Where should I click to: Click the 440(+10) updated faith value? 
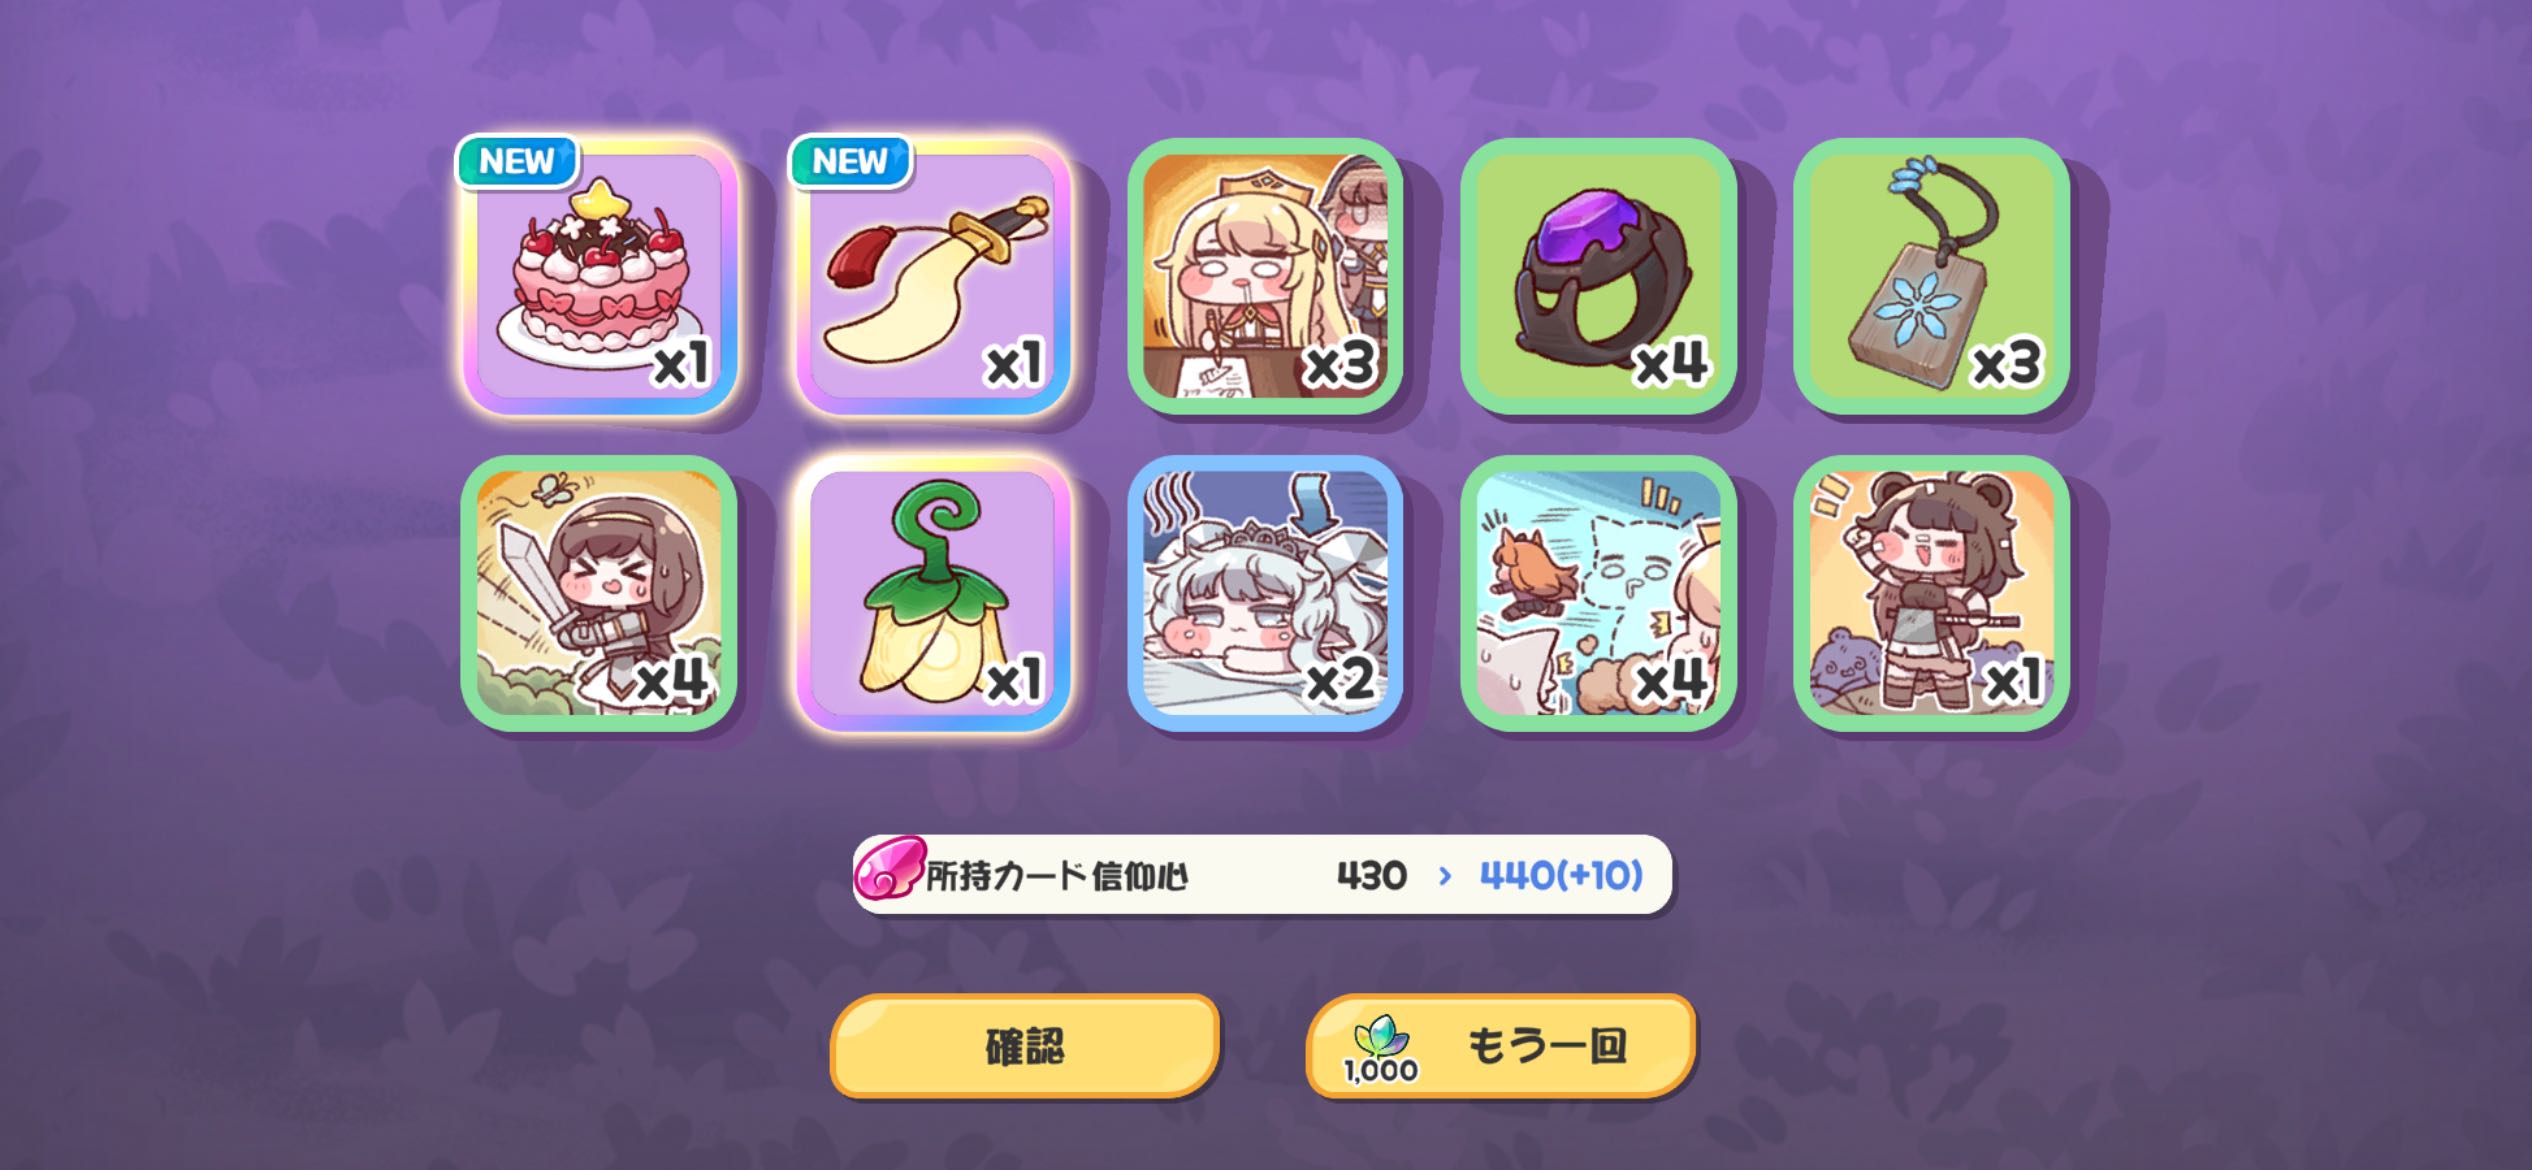(x=1561, y=876)
